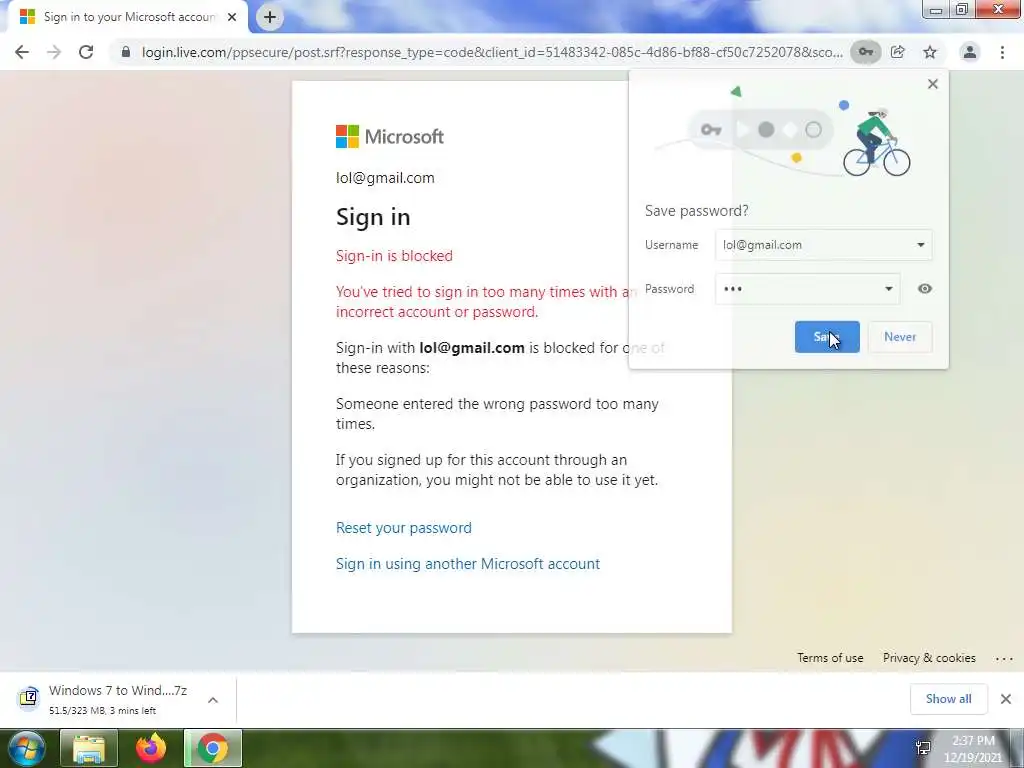Open Terms of use link
1024x768 pixels.
830,658
